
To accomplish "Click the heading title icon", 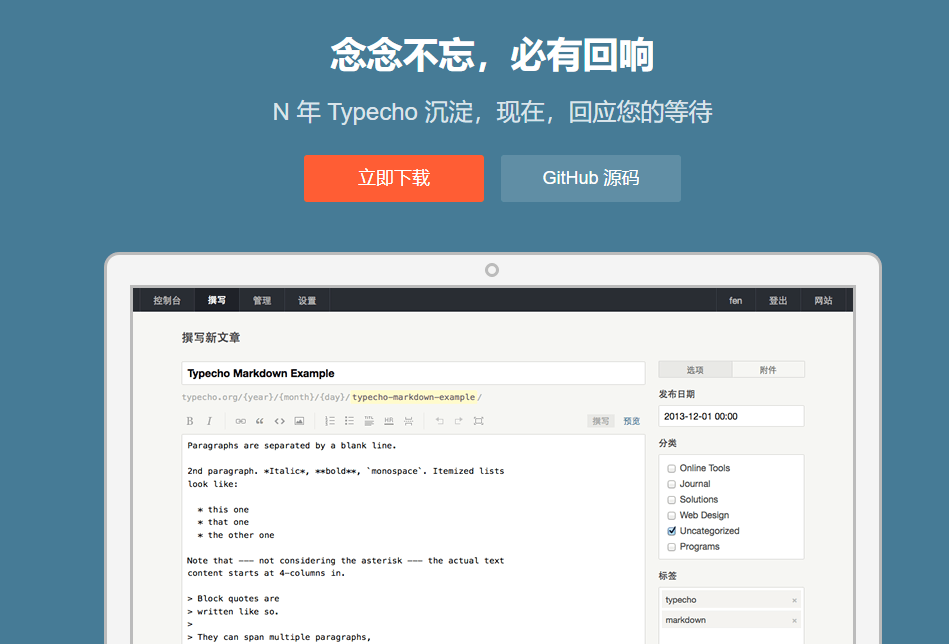I will coord(369,421).
